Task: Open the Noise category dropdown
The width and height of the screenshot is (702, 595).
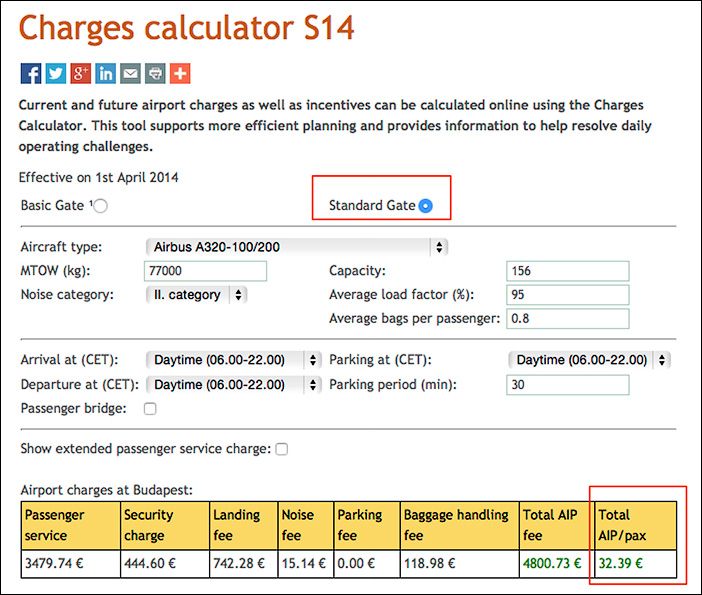Action: pos(197,295)
